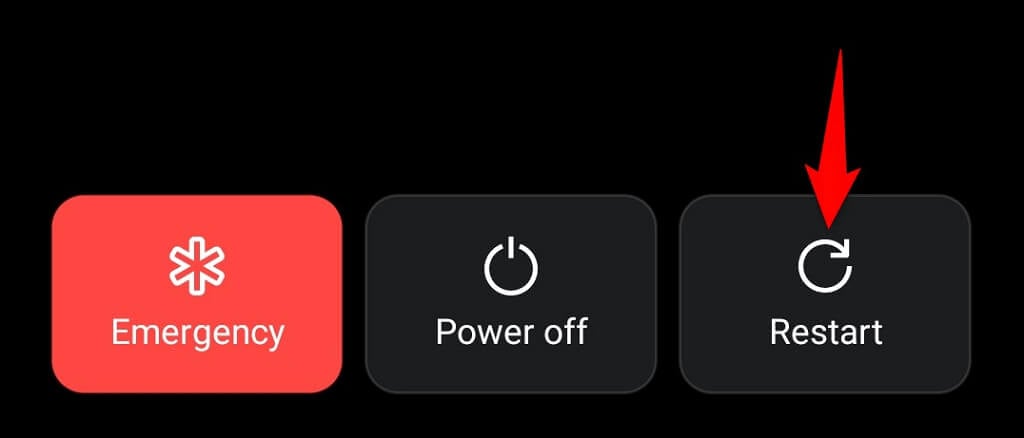Click the "Power off" text label
This screenshot has height=438, width=1024.
coord(511,332)
